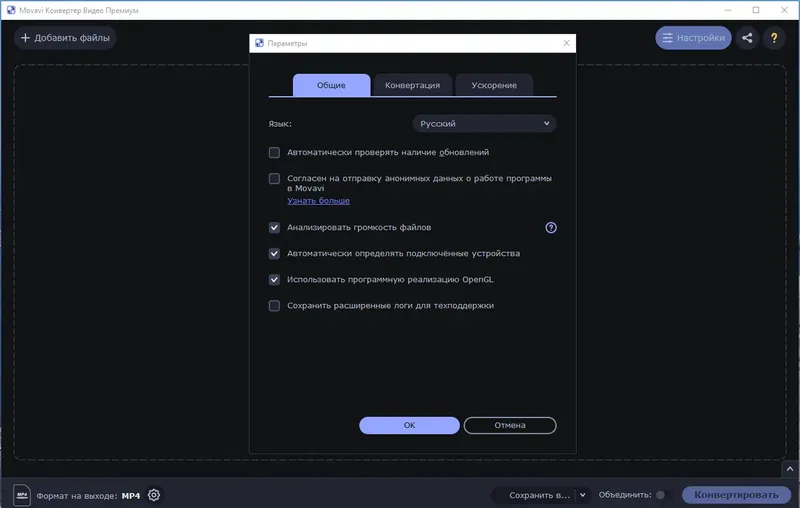
Task: Click the Формат на выходе: MP4 label
Action: (88, 496)
